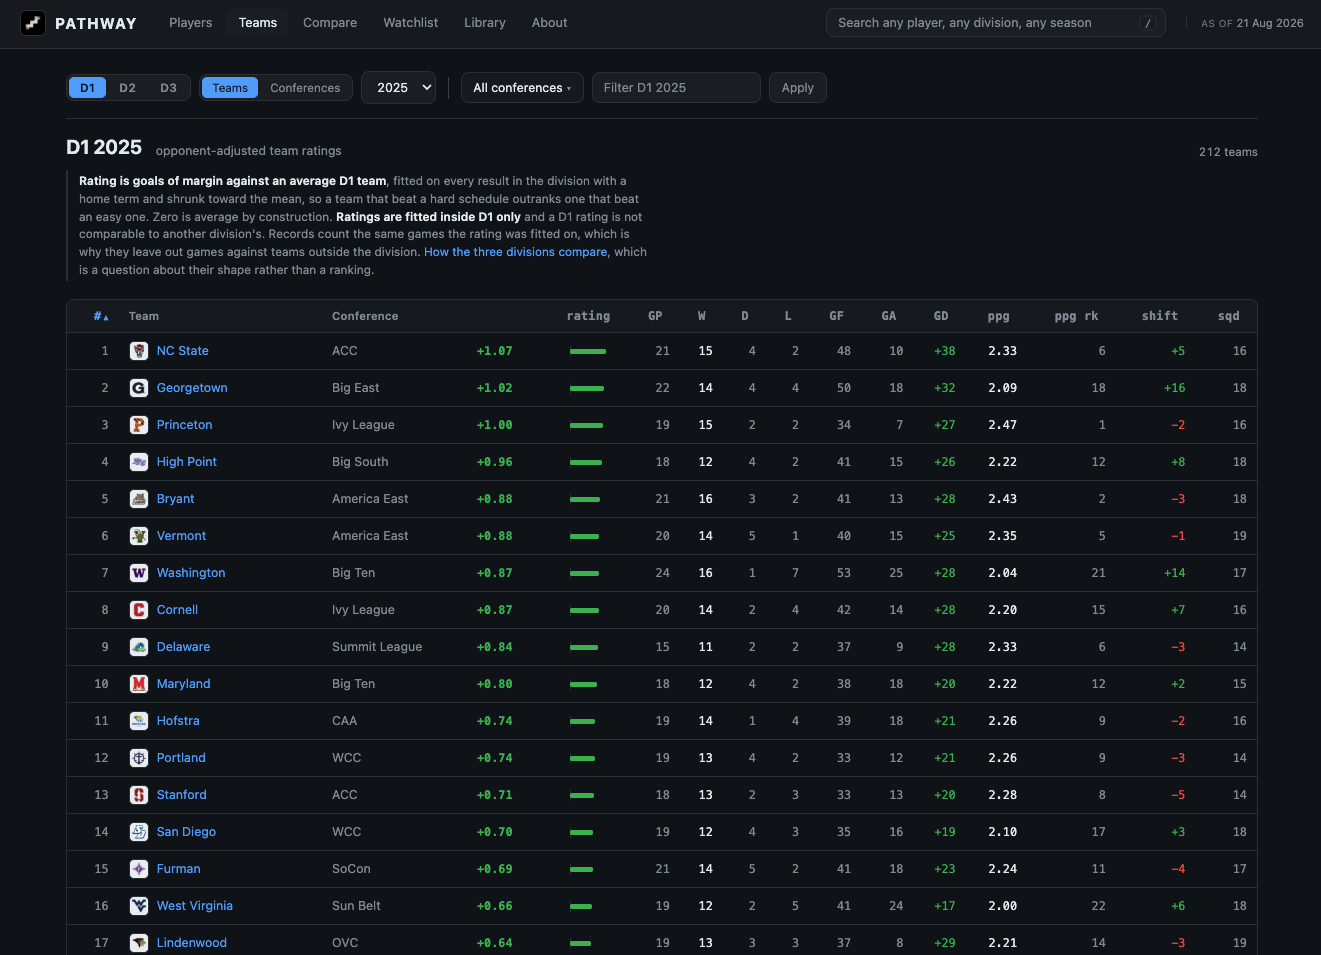Click the Vermont team crest
The image size is (1321, 955).
(x=139, y=536)
